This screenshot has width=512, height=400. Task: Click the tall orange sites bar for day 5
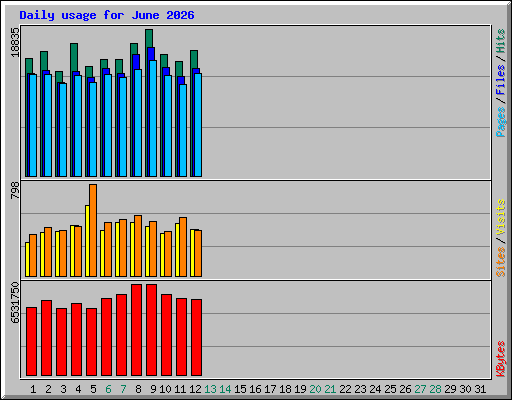93,230
